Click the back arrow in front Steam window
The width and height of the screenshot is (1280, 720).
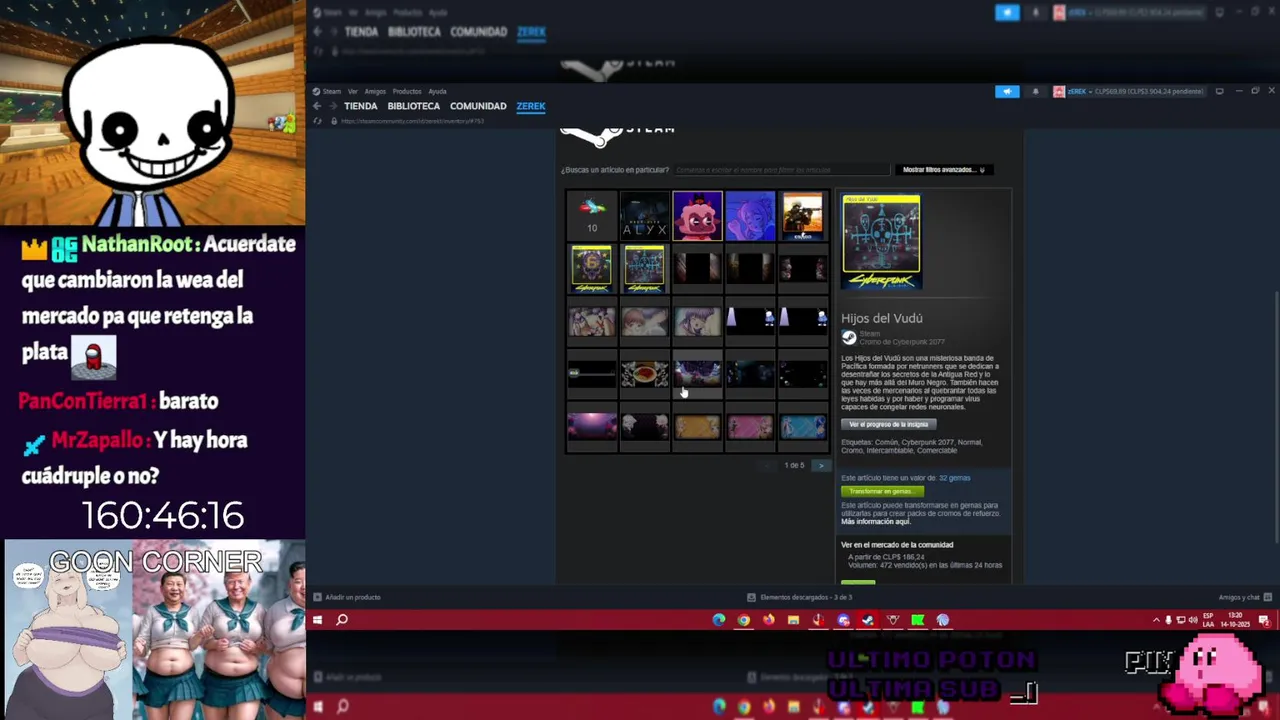tap(317, 106)
